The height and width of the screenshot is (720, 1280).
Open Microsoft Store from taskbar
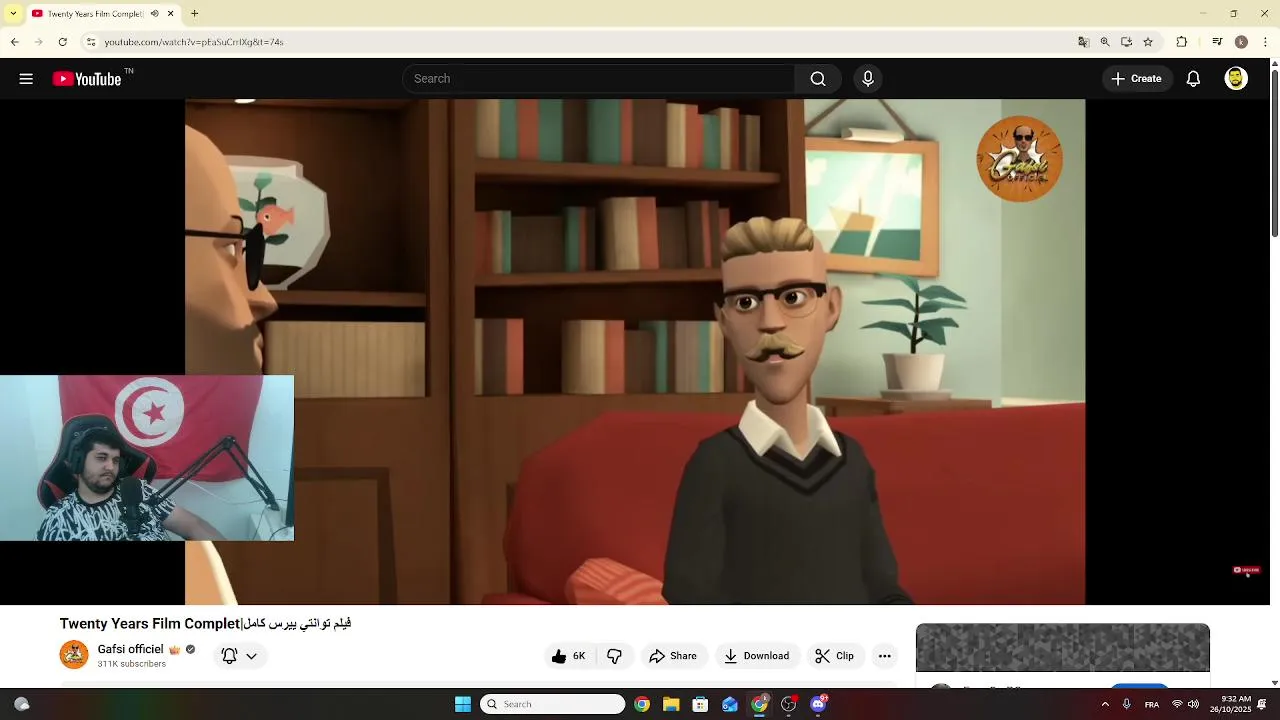[700, 704]
